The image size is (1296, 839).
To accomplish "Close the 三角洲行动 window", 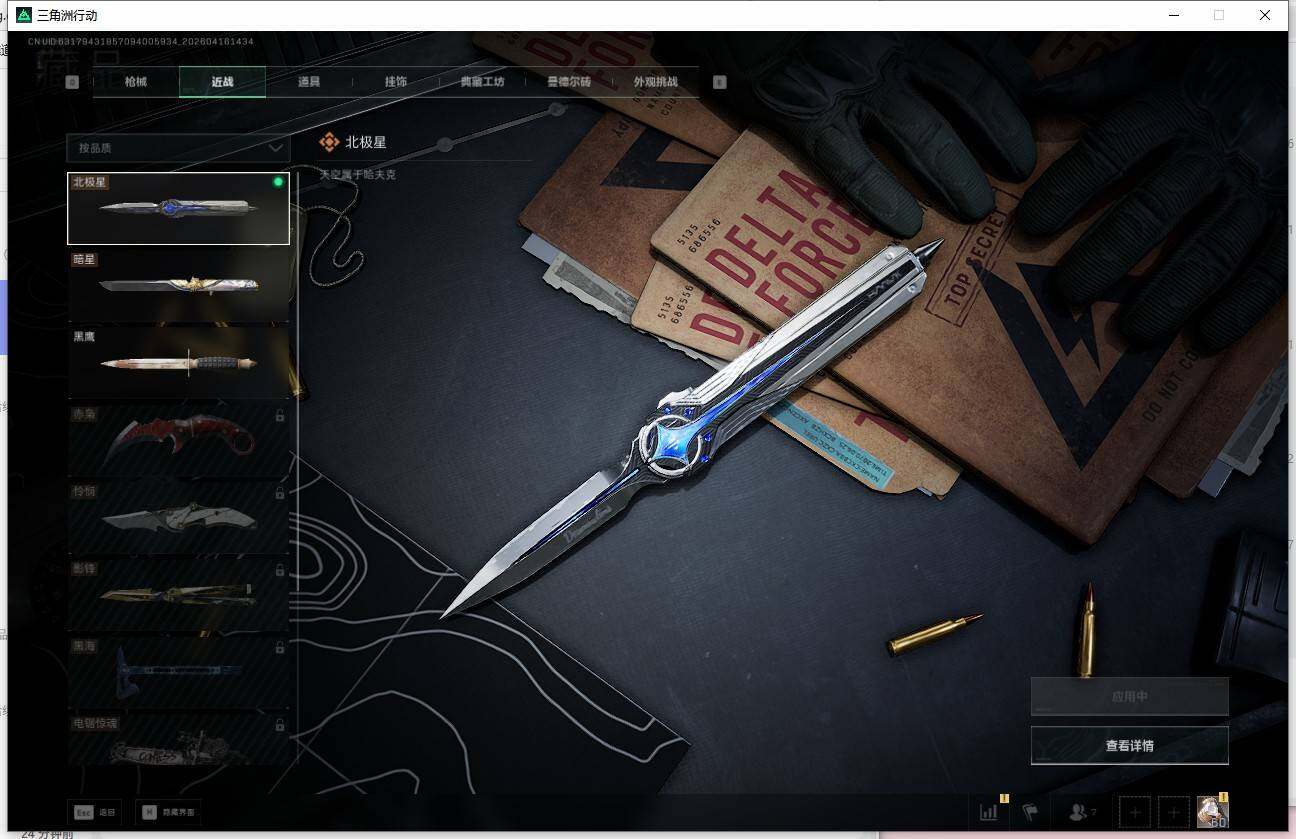I will tap(1265, 15).
